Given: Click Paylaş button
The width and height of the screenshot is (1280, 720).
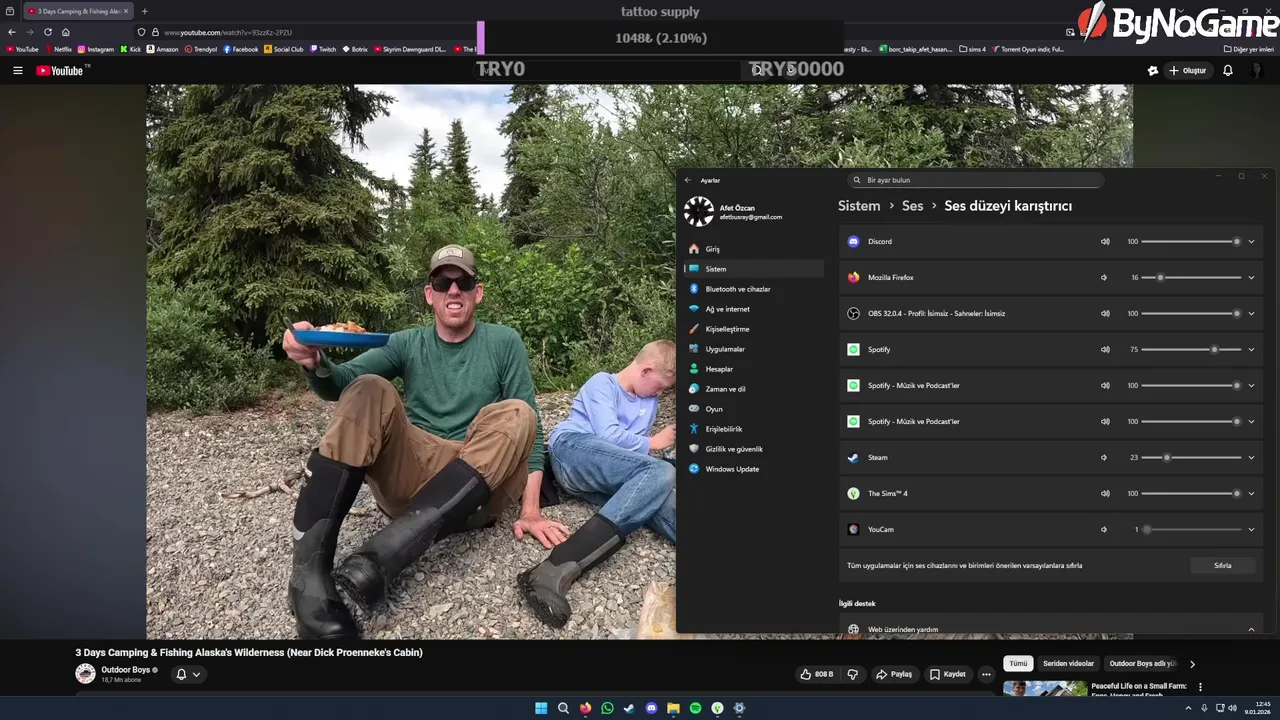Looking at the screenshot, I should [895, 674].
